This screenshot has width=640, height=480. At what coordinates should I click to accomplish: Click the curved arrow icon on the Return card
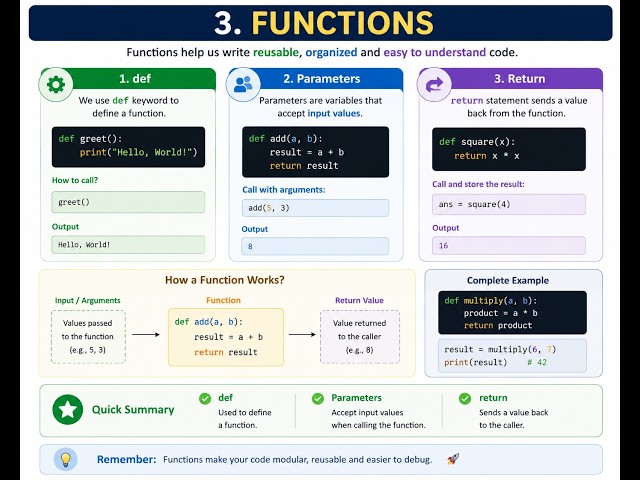tap(434, 84)
